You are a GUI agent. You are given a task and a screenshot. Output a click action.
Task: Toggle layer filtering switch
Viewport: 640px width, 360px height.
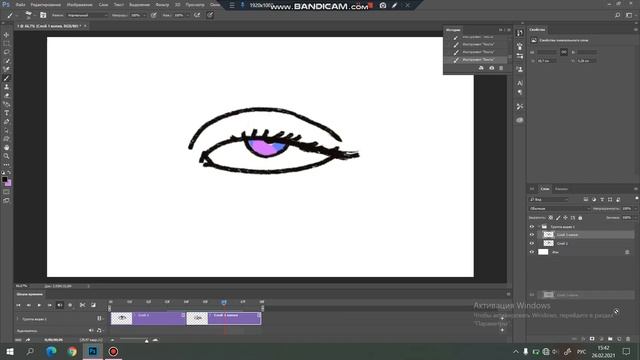[637, 198]
